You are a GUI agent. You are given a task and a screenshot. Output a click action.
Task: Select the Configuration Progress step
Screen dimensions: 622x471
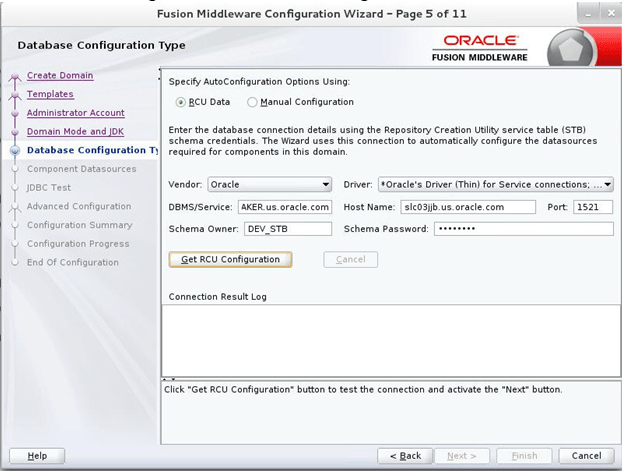point(78,244)
